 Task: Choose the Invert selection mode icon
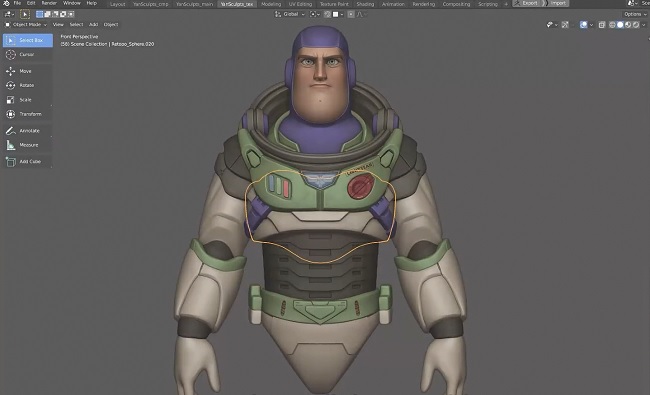[x=63, y=14]
